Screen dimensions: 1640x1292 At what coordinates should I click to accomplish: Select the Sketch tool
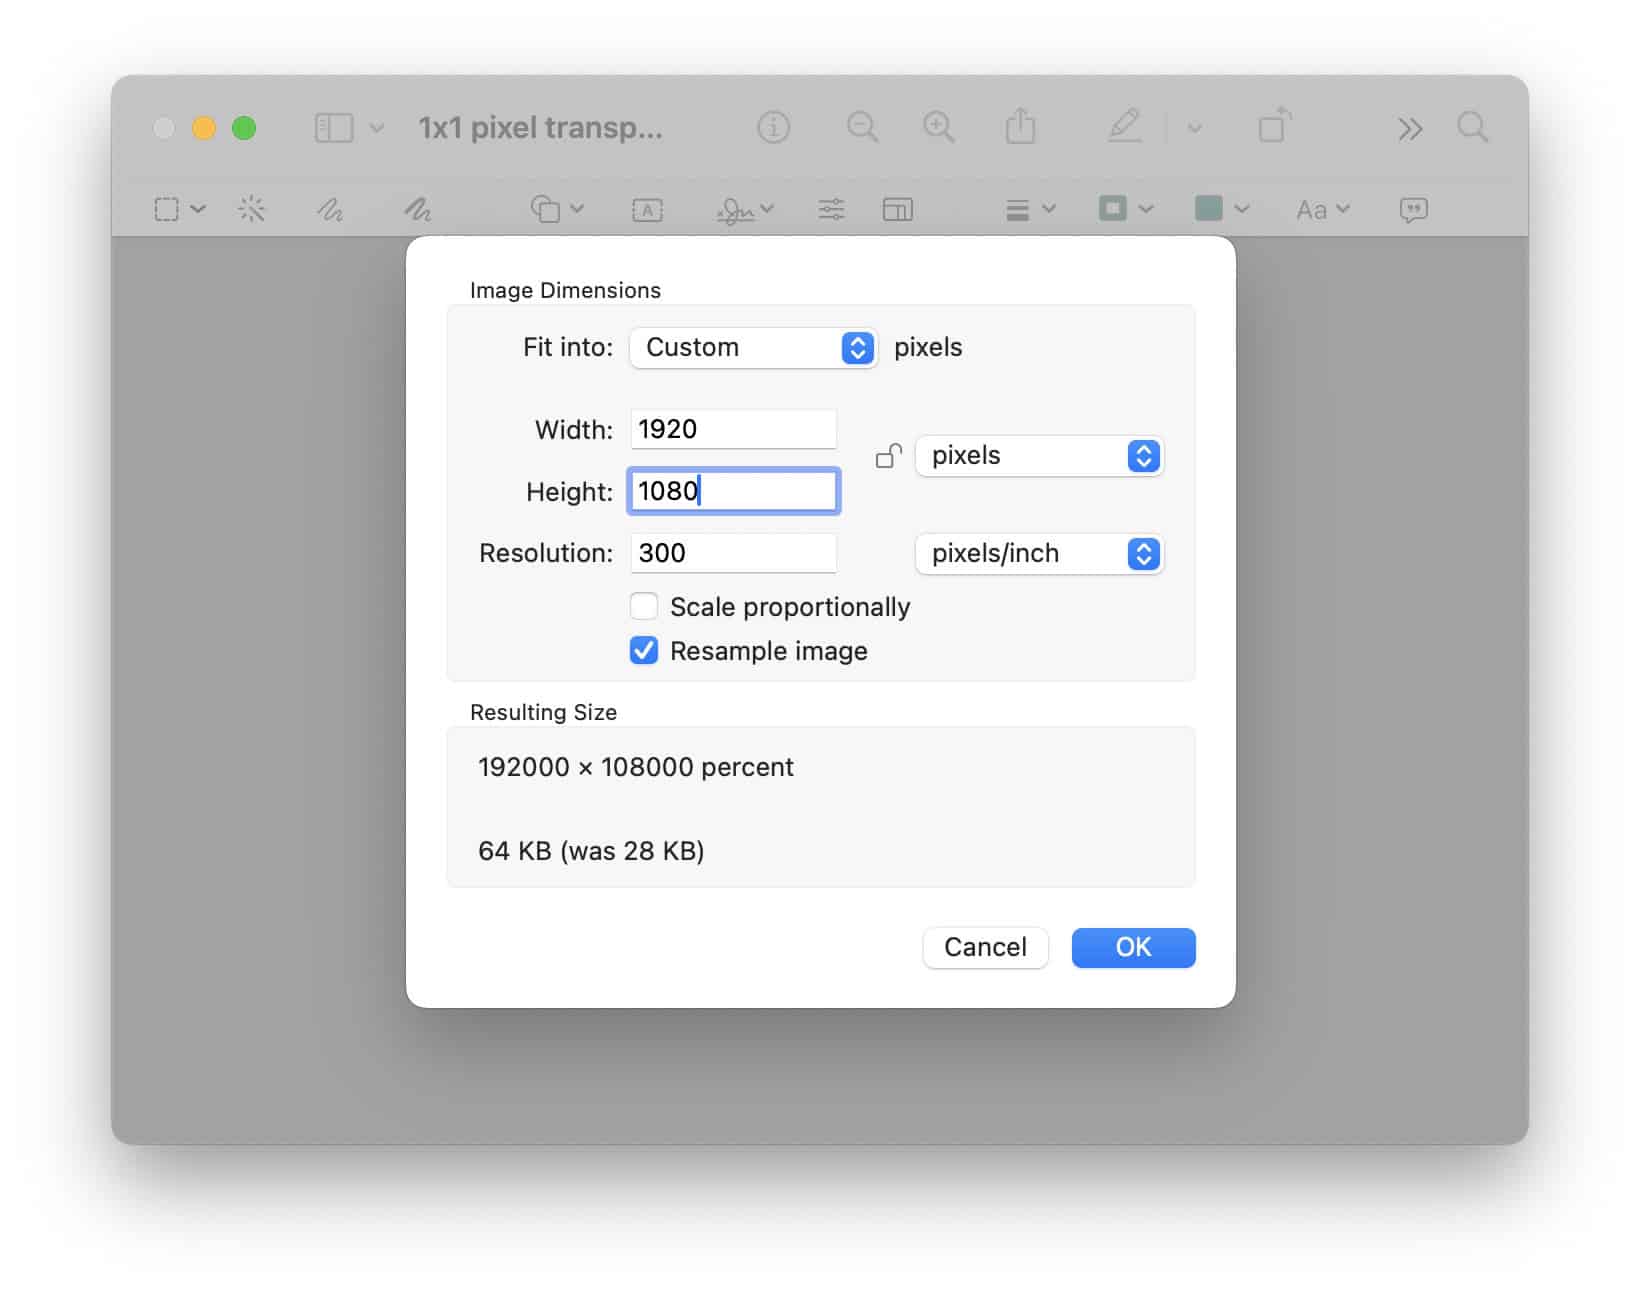[330, 209]
